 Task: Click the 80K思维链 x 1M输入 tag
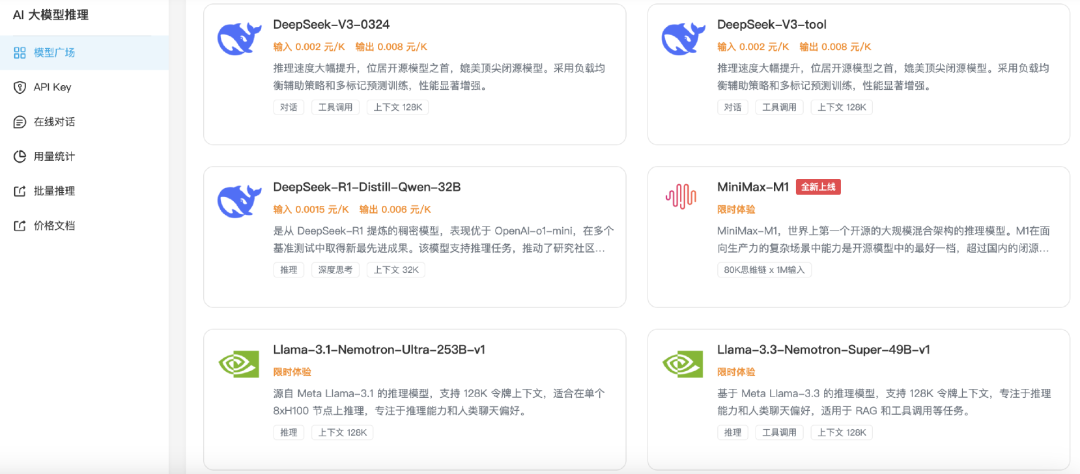click(x=765, y=270)
